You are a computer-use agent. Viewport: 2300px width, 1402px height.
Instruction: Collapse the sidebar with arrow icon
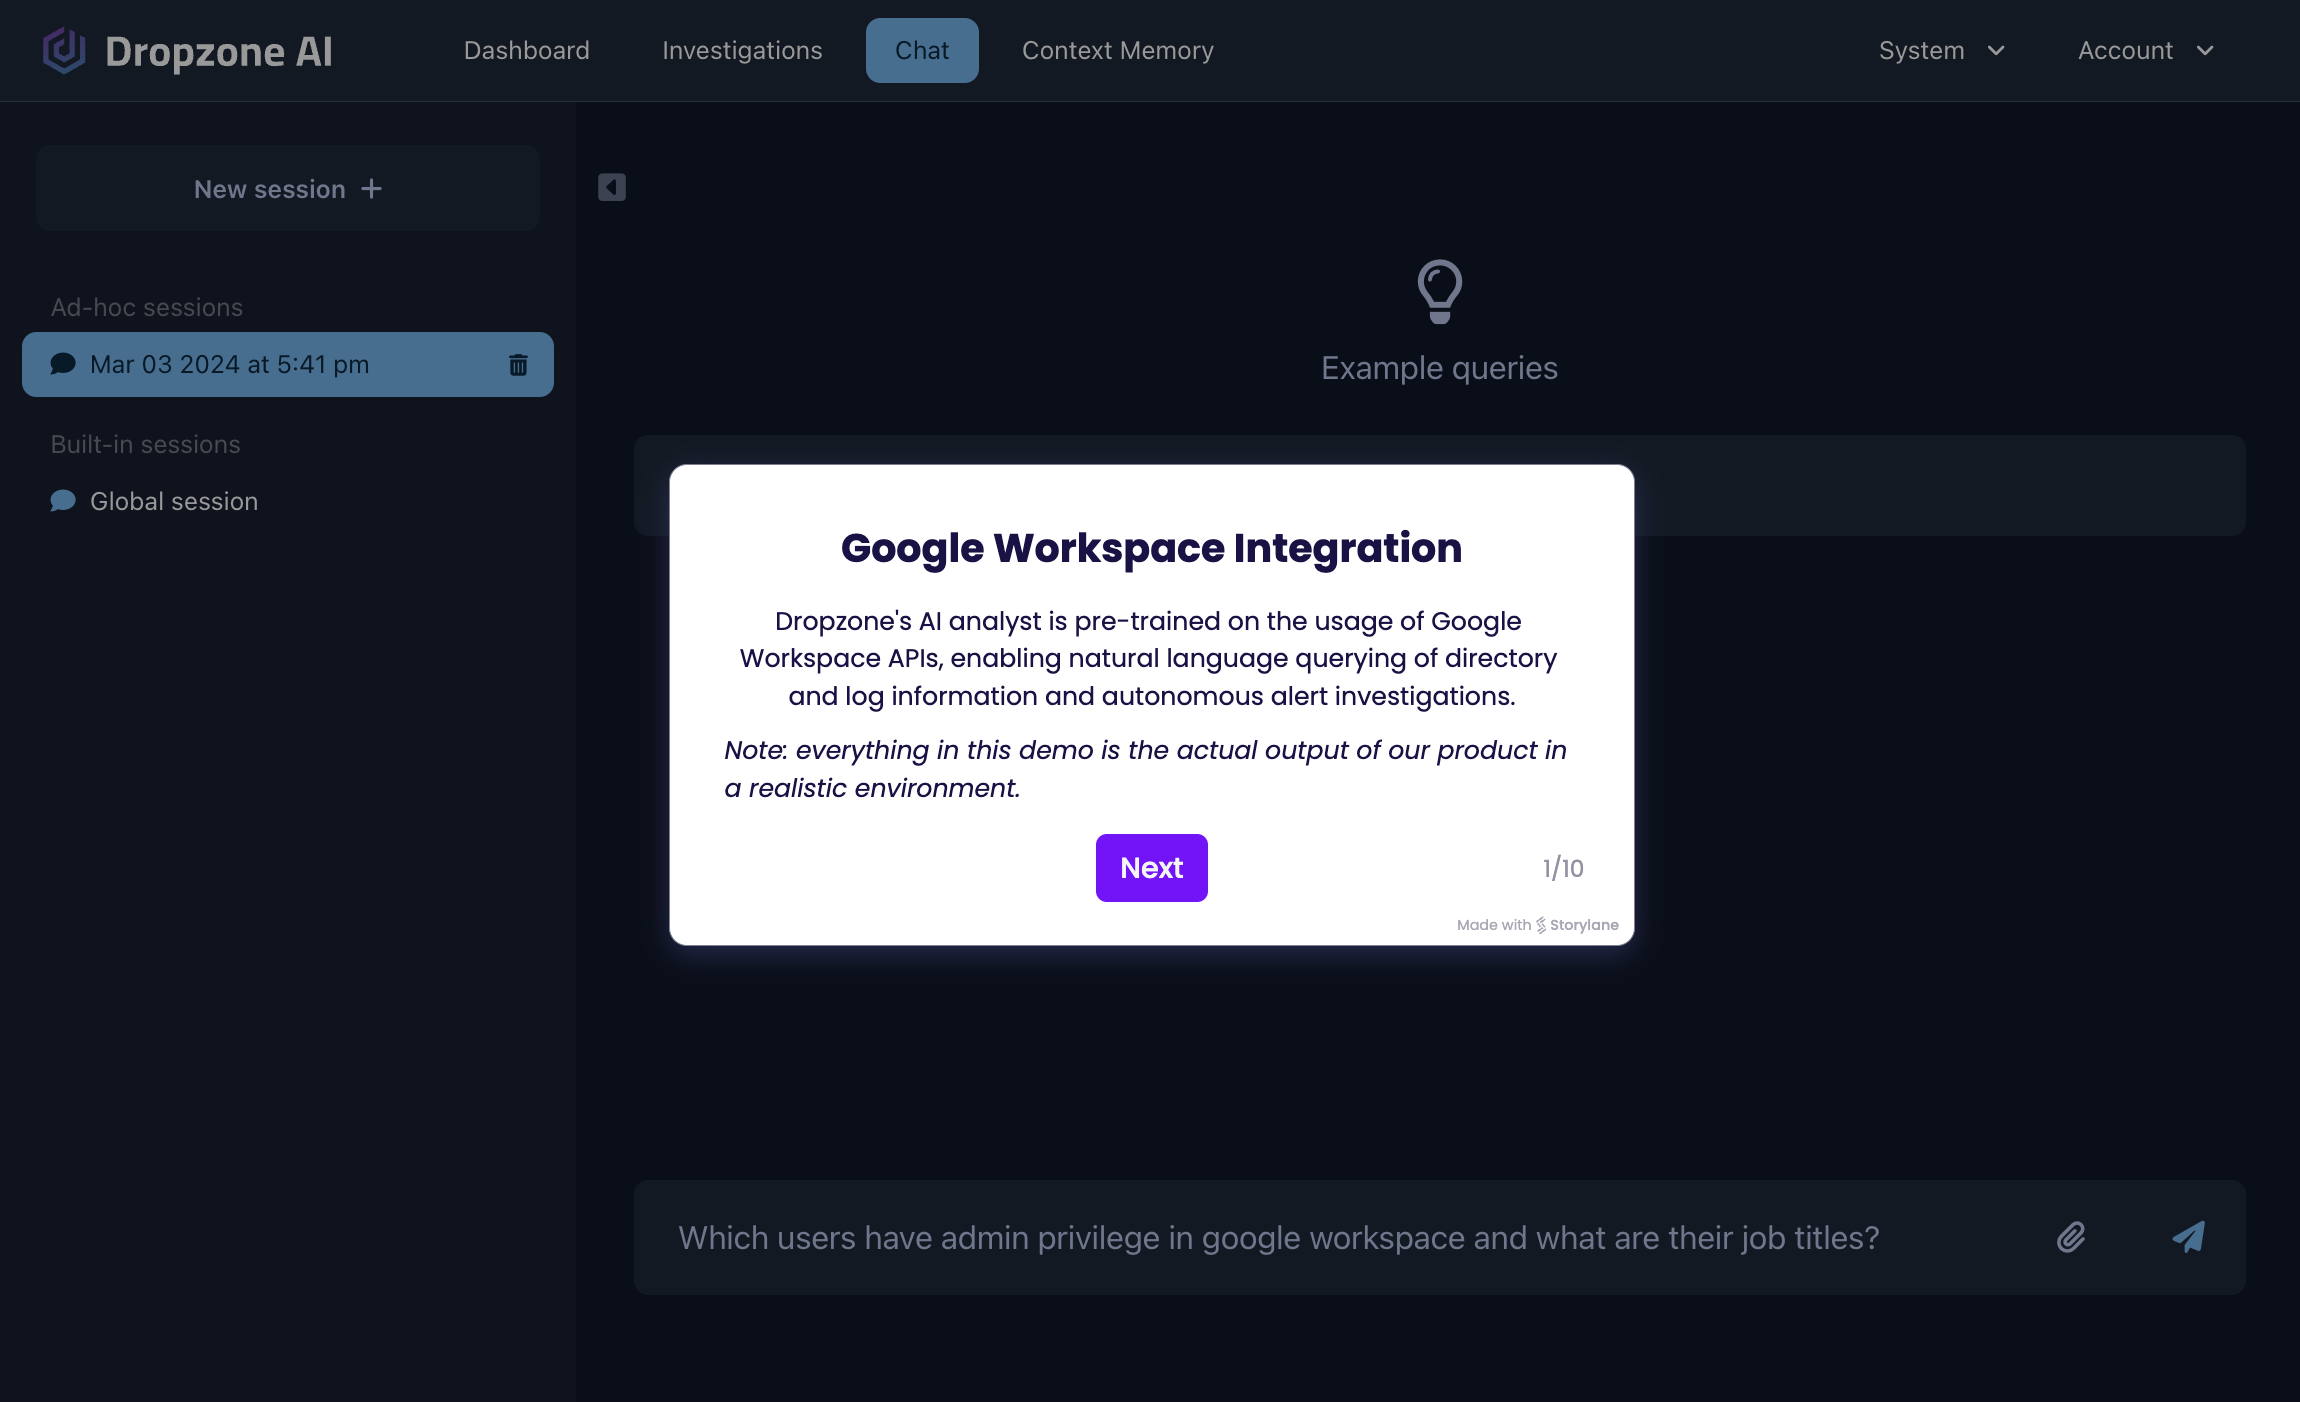tap(612, 188)
